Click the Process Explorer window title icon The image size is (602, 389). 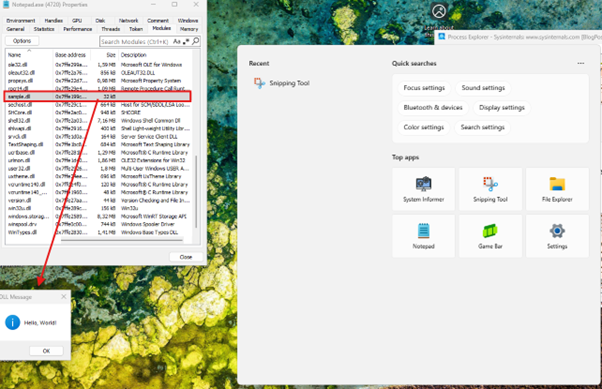click(442, 36)
